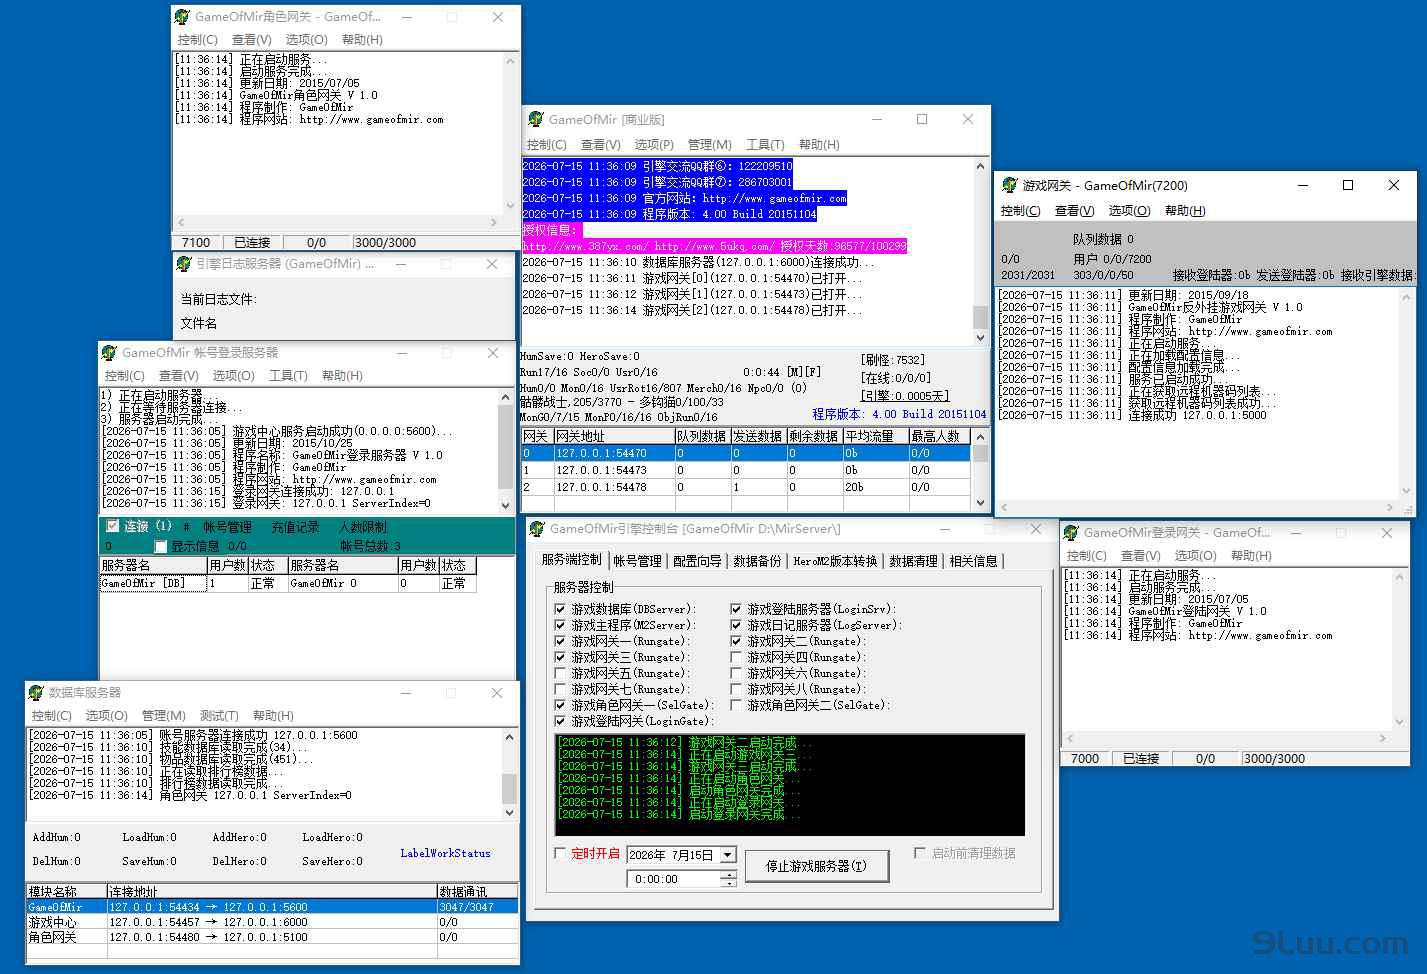The height and width of the screenshot is (974, 1427).
Task: Open 查看(V) menu in 游戏网关 window
Action: tap(1074, 211)
